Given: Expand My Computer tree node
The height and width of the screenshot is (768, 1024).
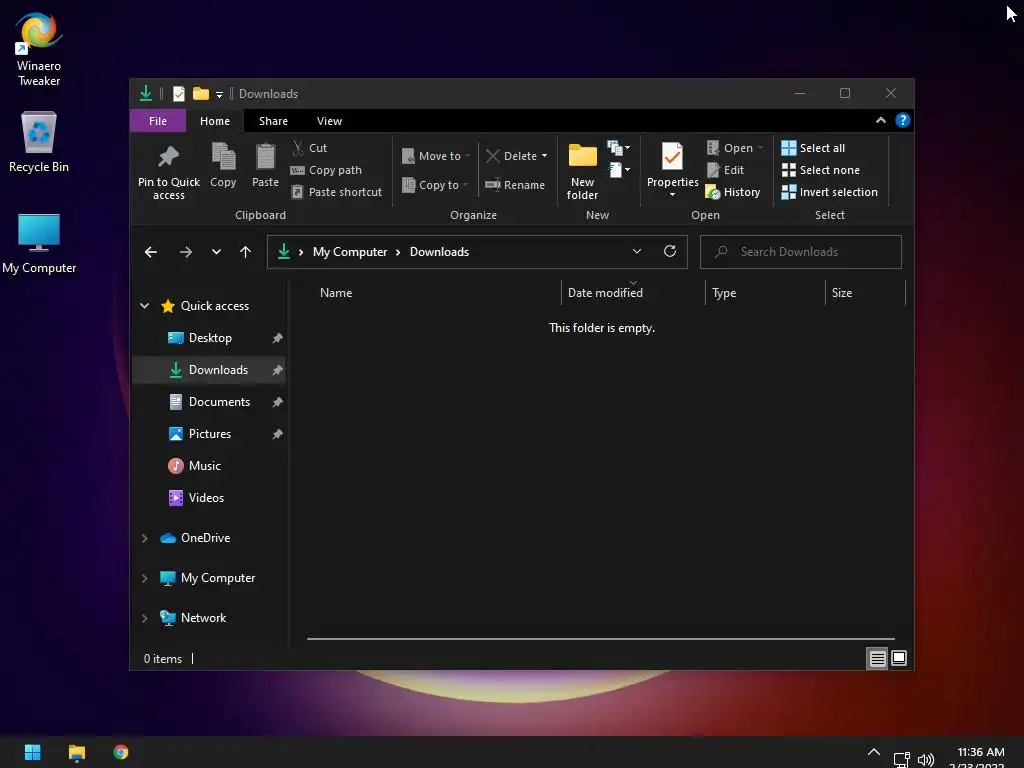Looking at the screenshot, I should [x=144, y=578].
